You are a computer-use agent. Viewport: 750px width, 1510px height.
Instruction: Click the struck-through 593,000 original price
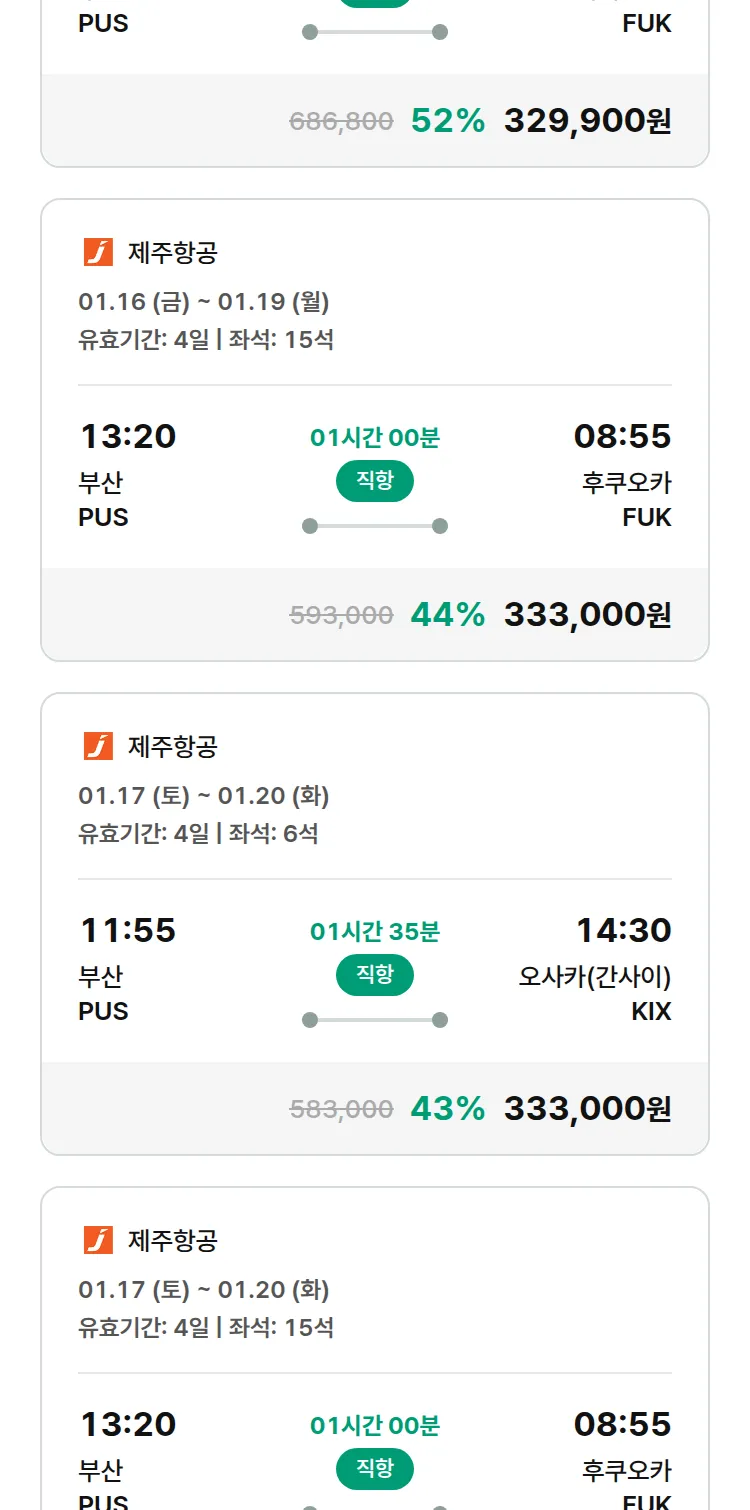tap(341, 616)
